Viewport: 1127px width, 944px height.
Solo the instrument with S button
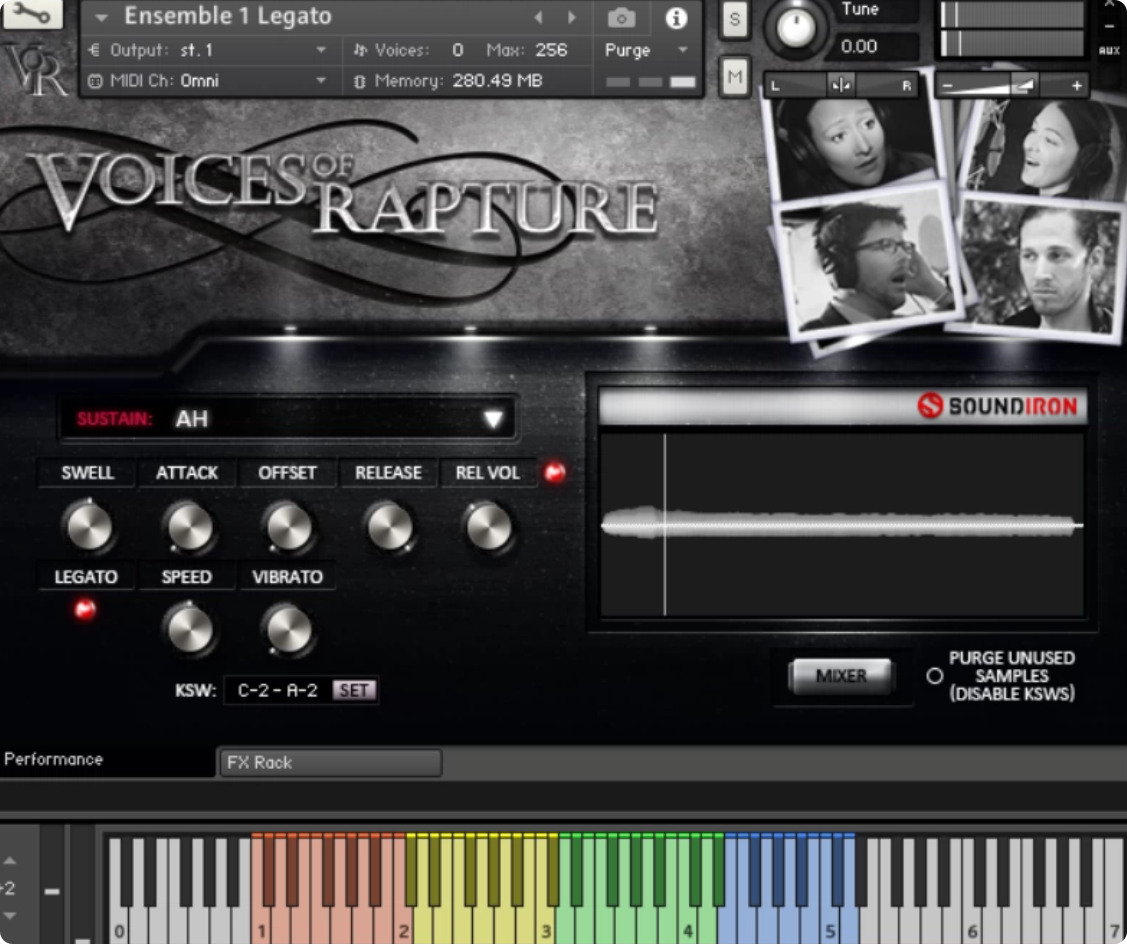[x=735, y=19]
